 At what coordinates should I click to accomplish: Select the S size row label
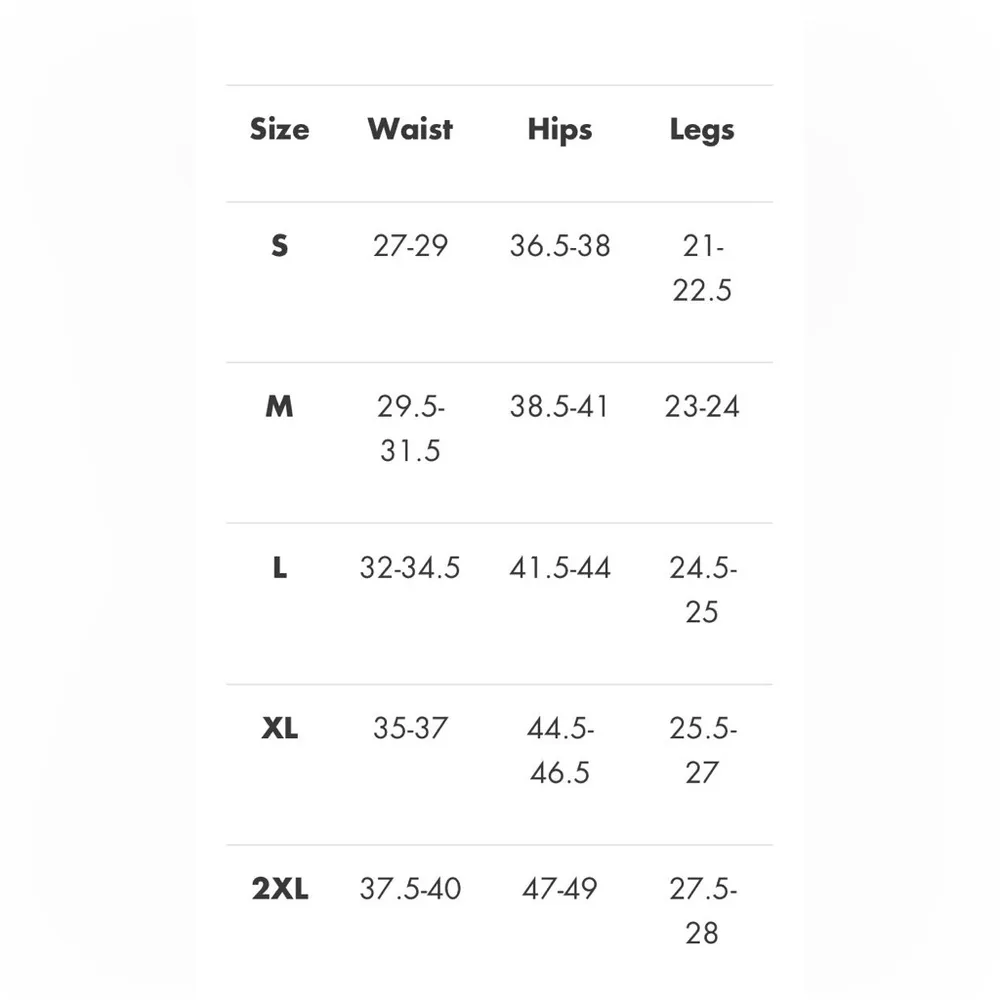tap(279, 246)
